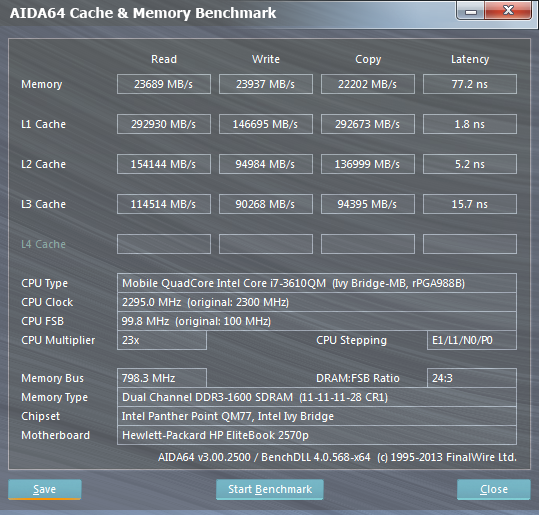Click the CPU Stepping value field

pyautogui.click(x=472, y=340)
